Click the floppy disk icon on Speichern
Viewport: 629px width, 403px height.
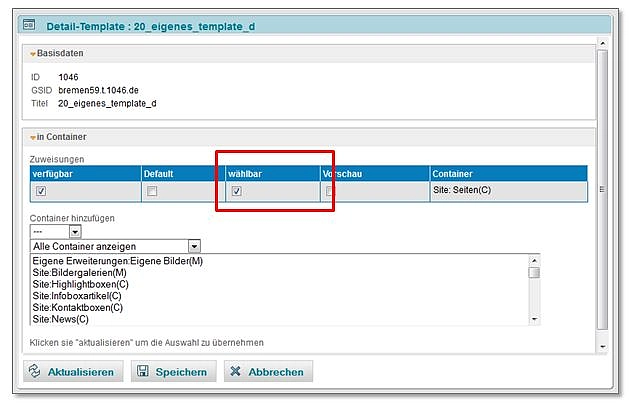141,372
